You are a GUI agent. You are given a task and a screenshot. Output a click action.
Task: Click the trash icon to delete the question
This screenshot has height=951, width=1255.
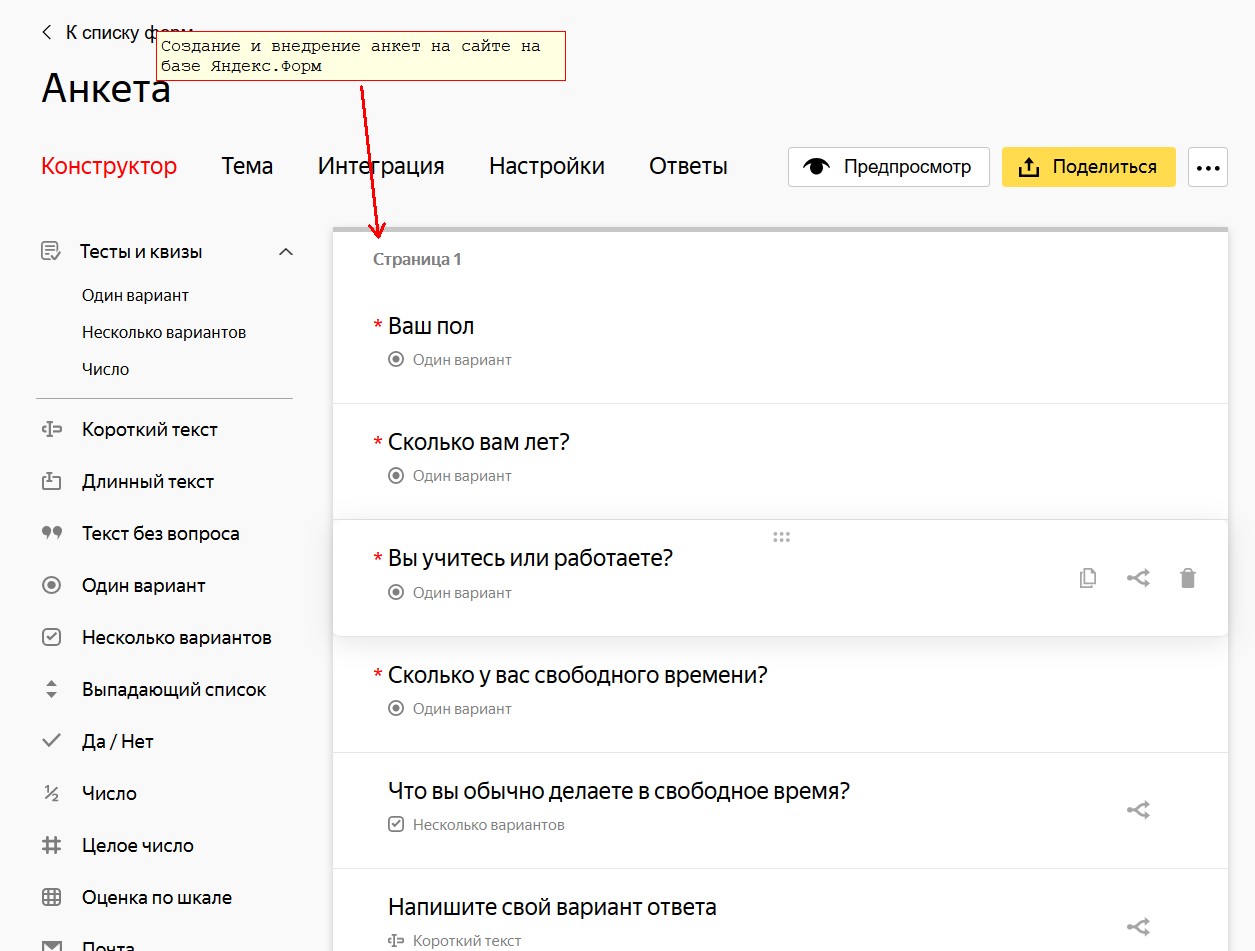(x=1187, y=578)
